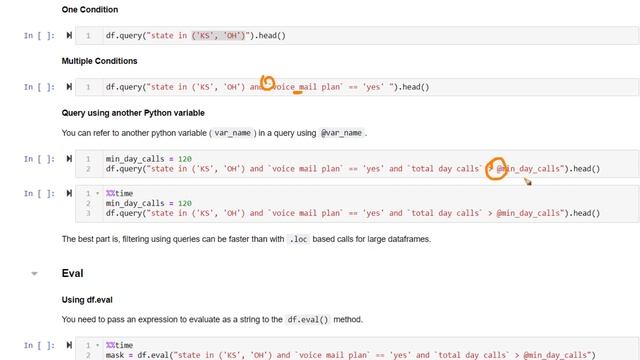
Task: Select 'Query using another Python variable' heading
Action: (133, 113)
